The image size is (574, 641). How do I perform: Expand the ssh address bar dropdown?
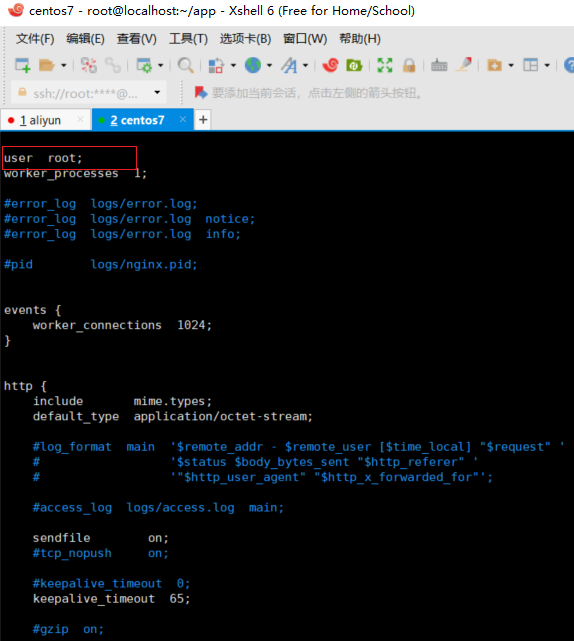point(157,92)
